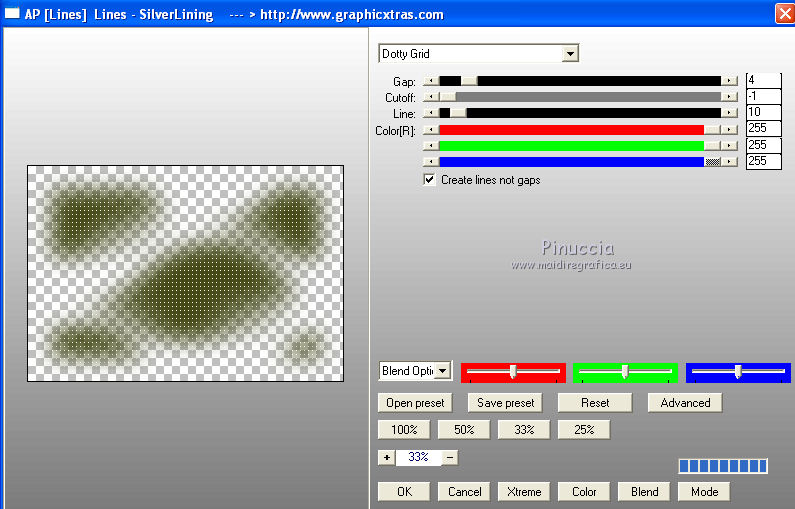Zoom in with the plus button

[x=386, y=457]
